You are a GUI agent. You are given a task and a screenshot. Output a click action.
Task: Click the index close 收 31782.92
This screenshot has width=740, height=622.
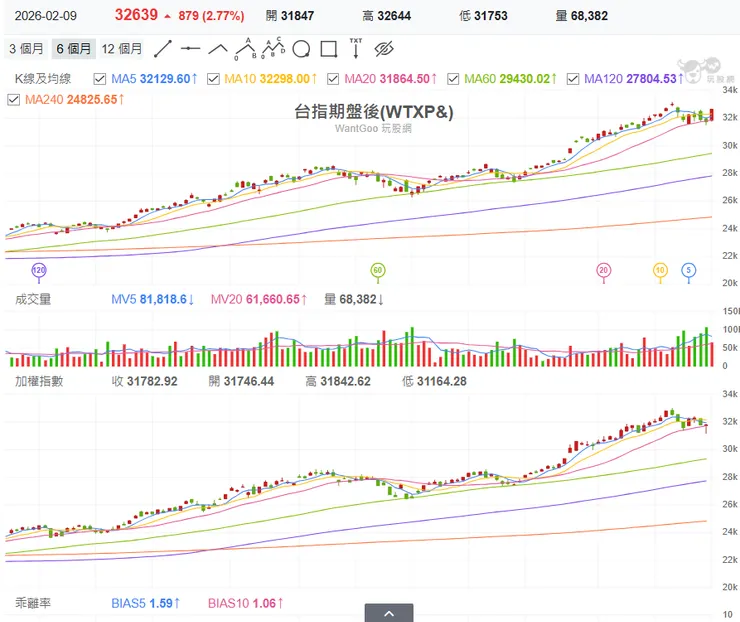145,381
